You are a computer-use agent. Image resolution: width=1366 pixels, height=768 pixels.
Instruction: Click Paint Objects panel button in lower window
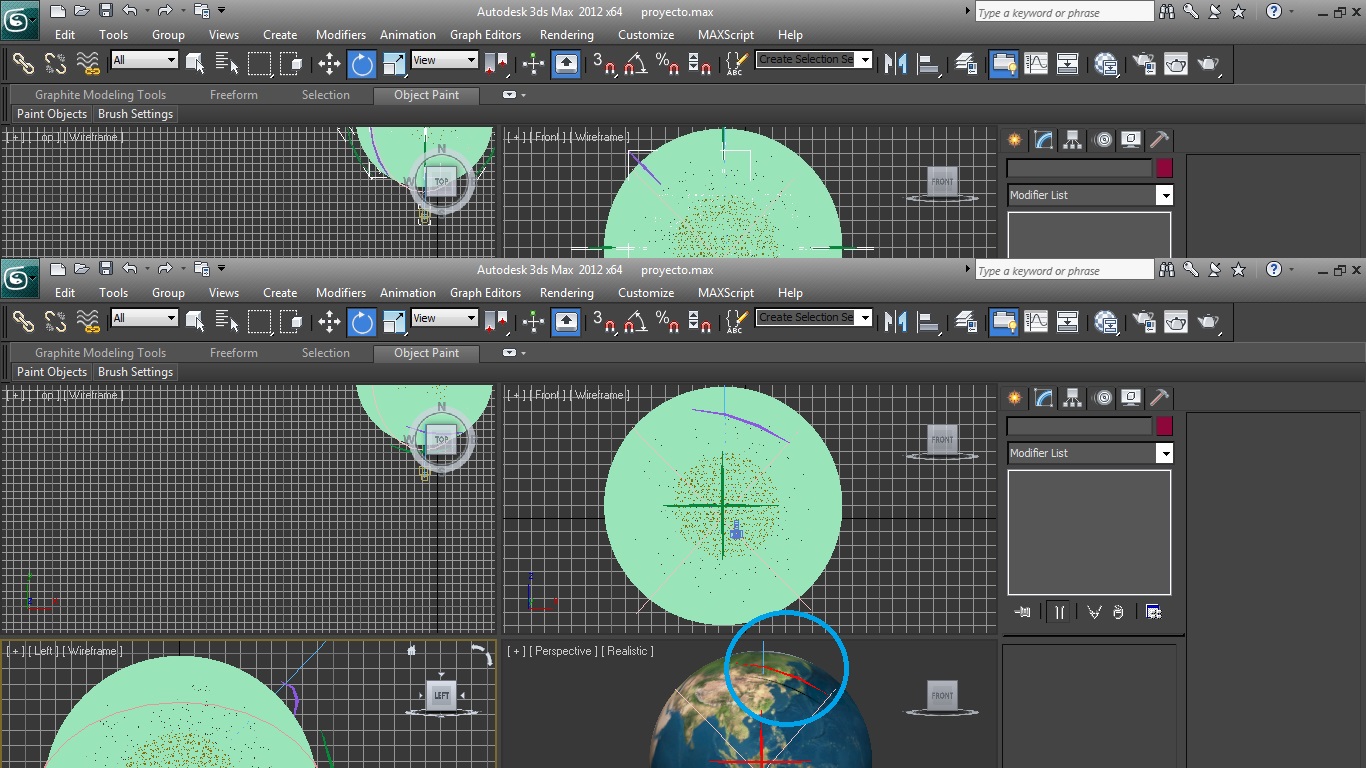pos(52,372)
